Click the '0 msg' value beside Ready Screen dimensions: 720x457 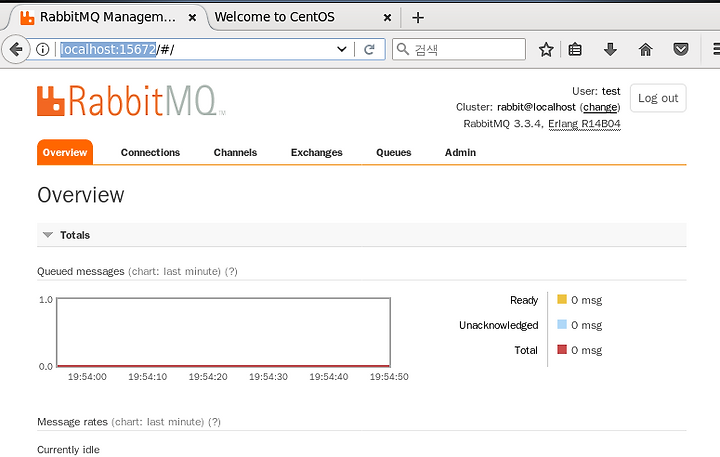586,300
